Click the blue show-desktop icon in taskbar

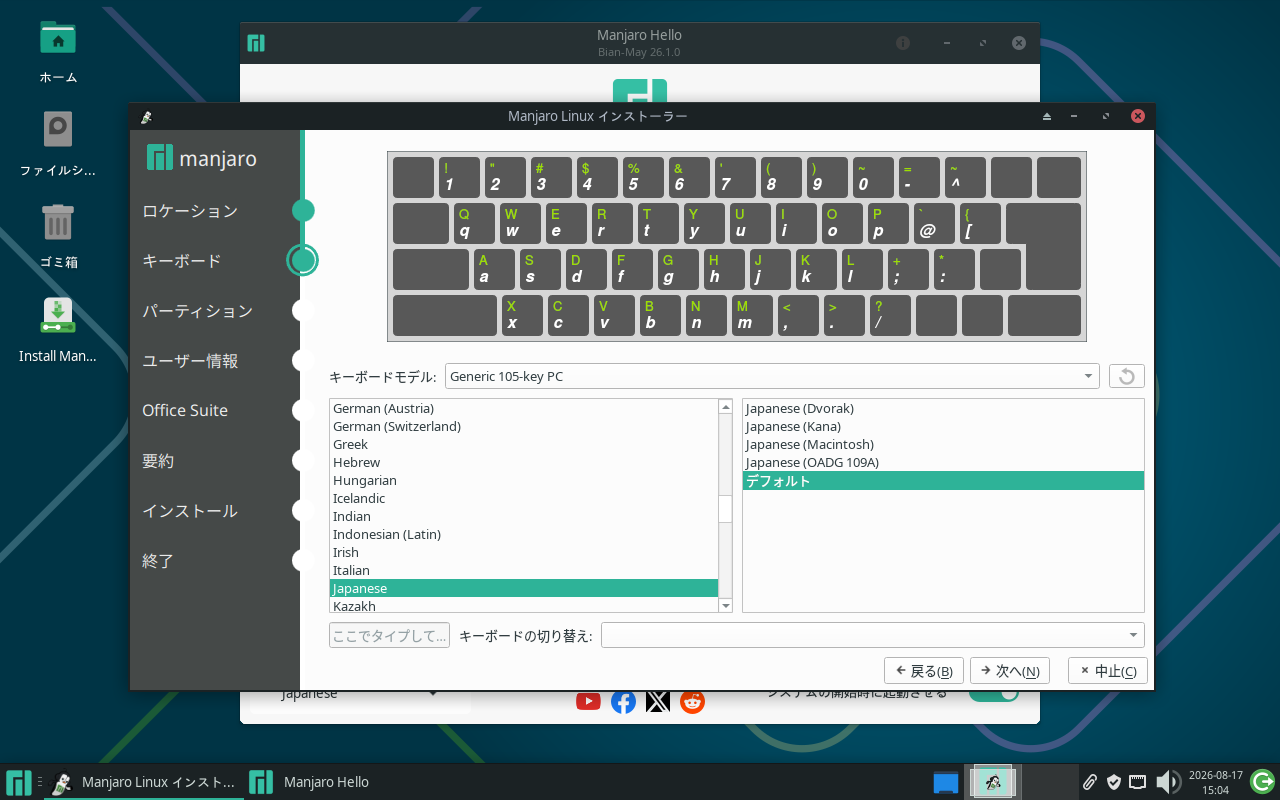pos(945,782)
